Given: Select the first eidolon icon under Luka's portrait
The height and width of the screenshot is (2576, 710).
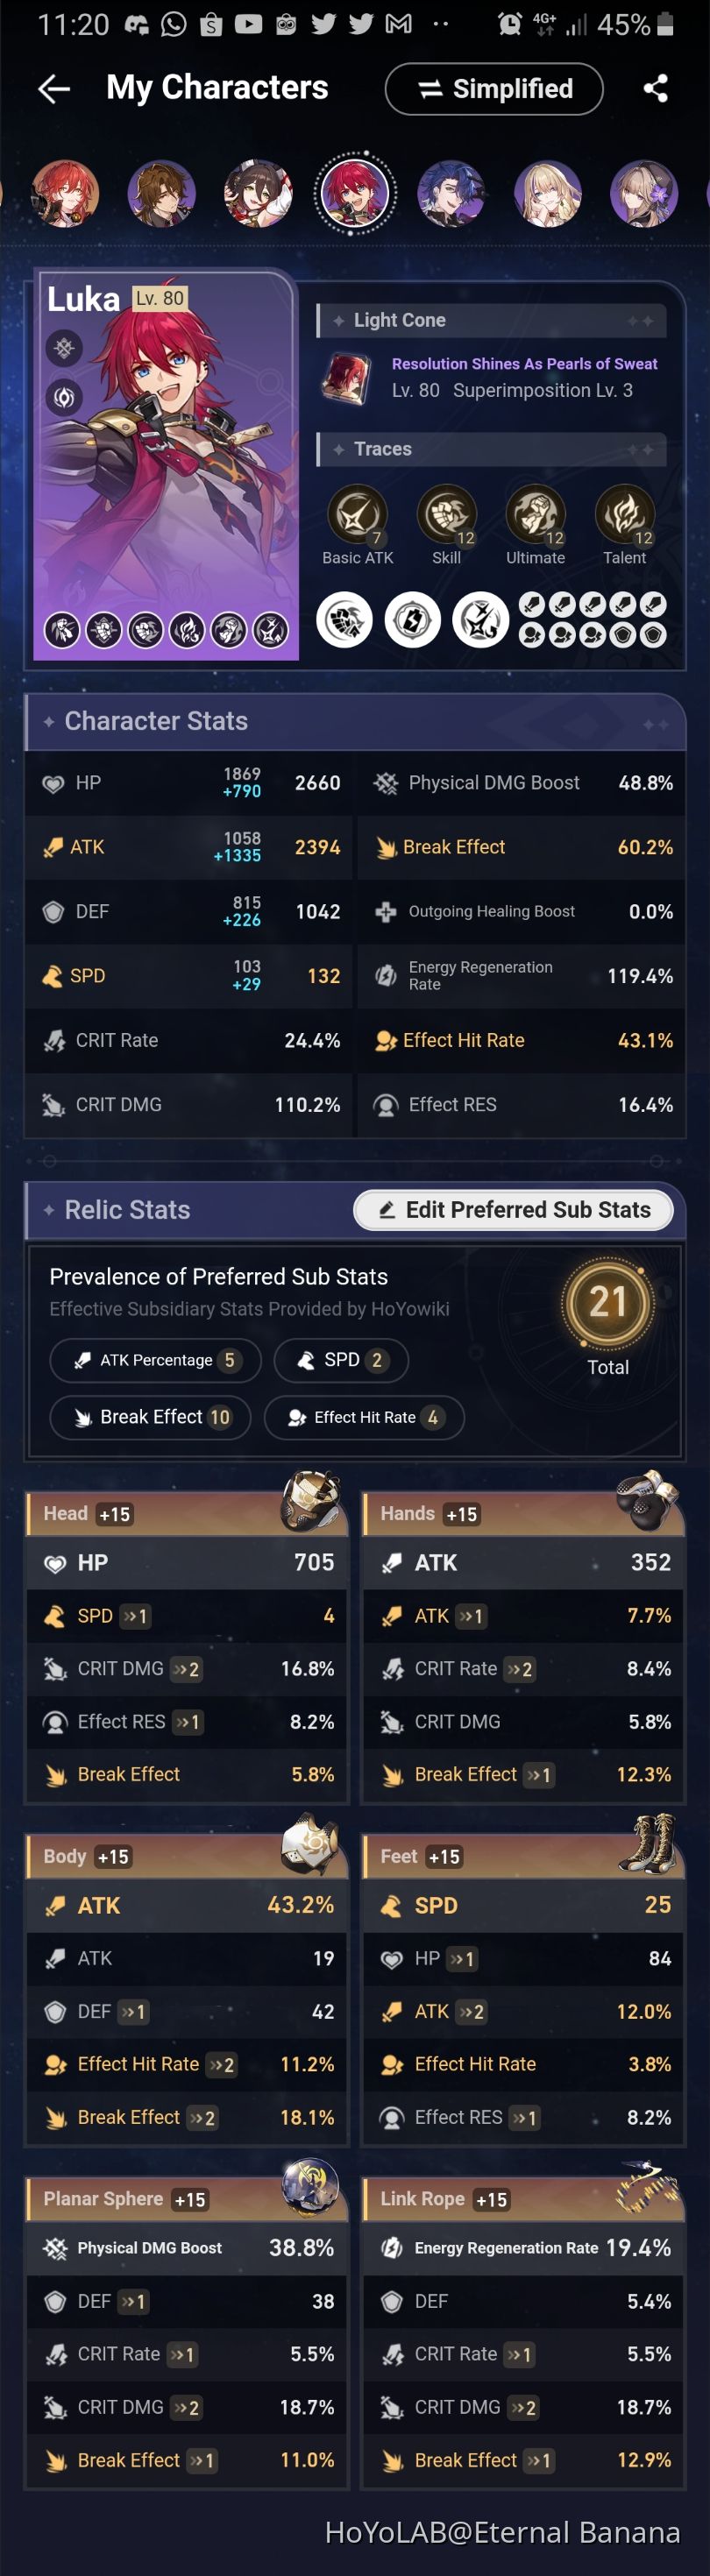Looking at the screenshot, I should [x=63, y=630].
